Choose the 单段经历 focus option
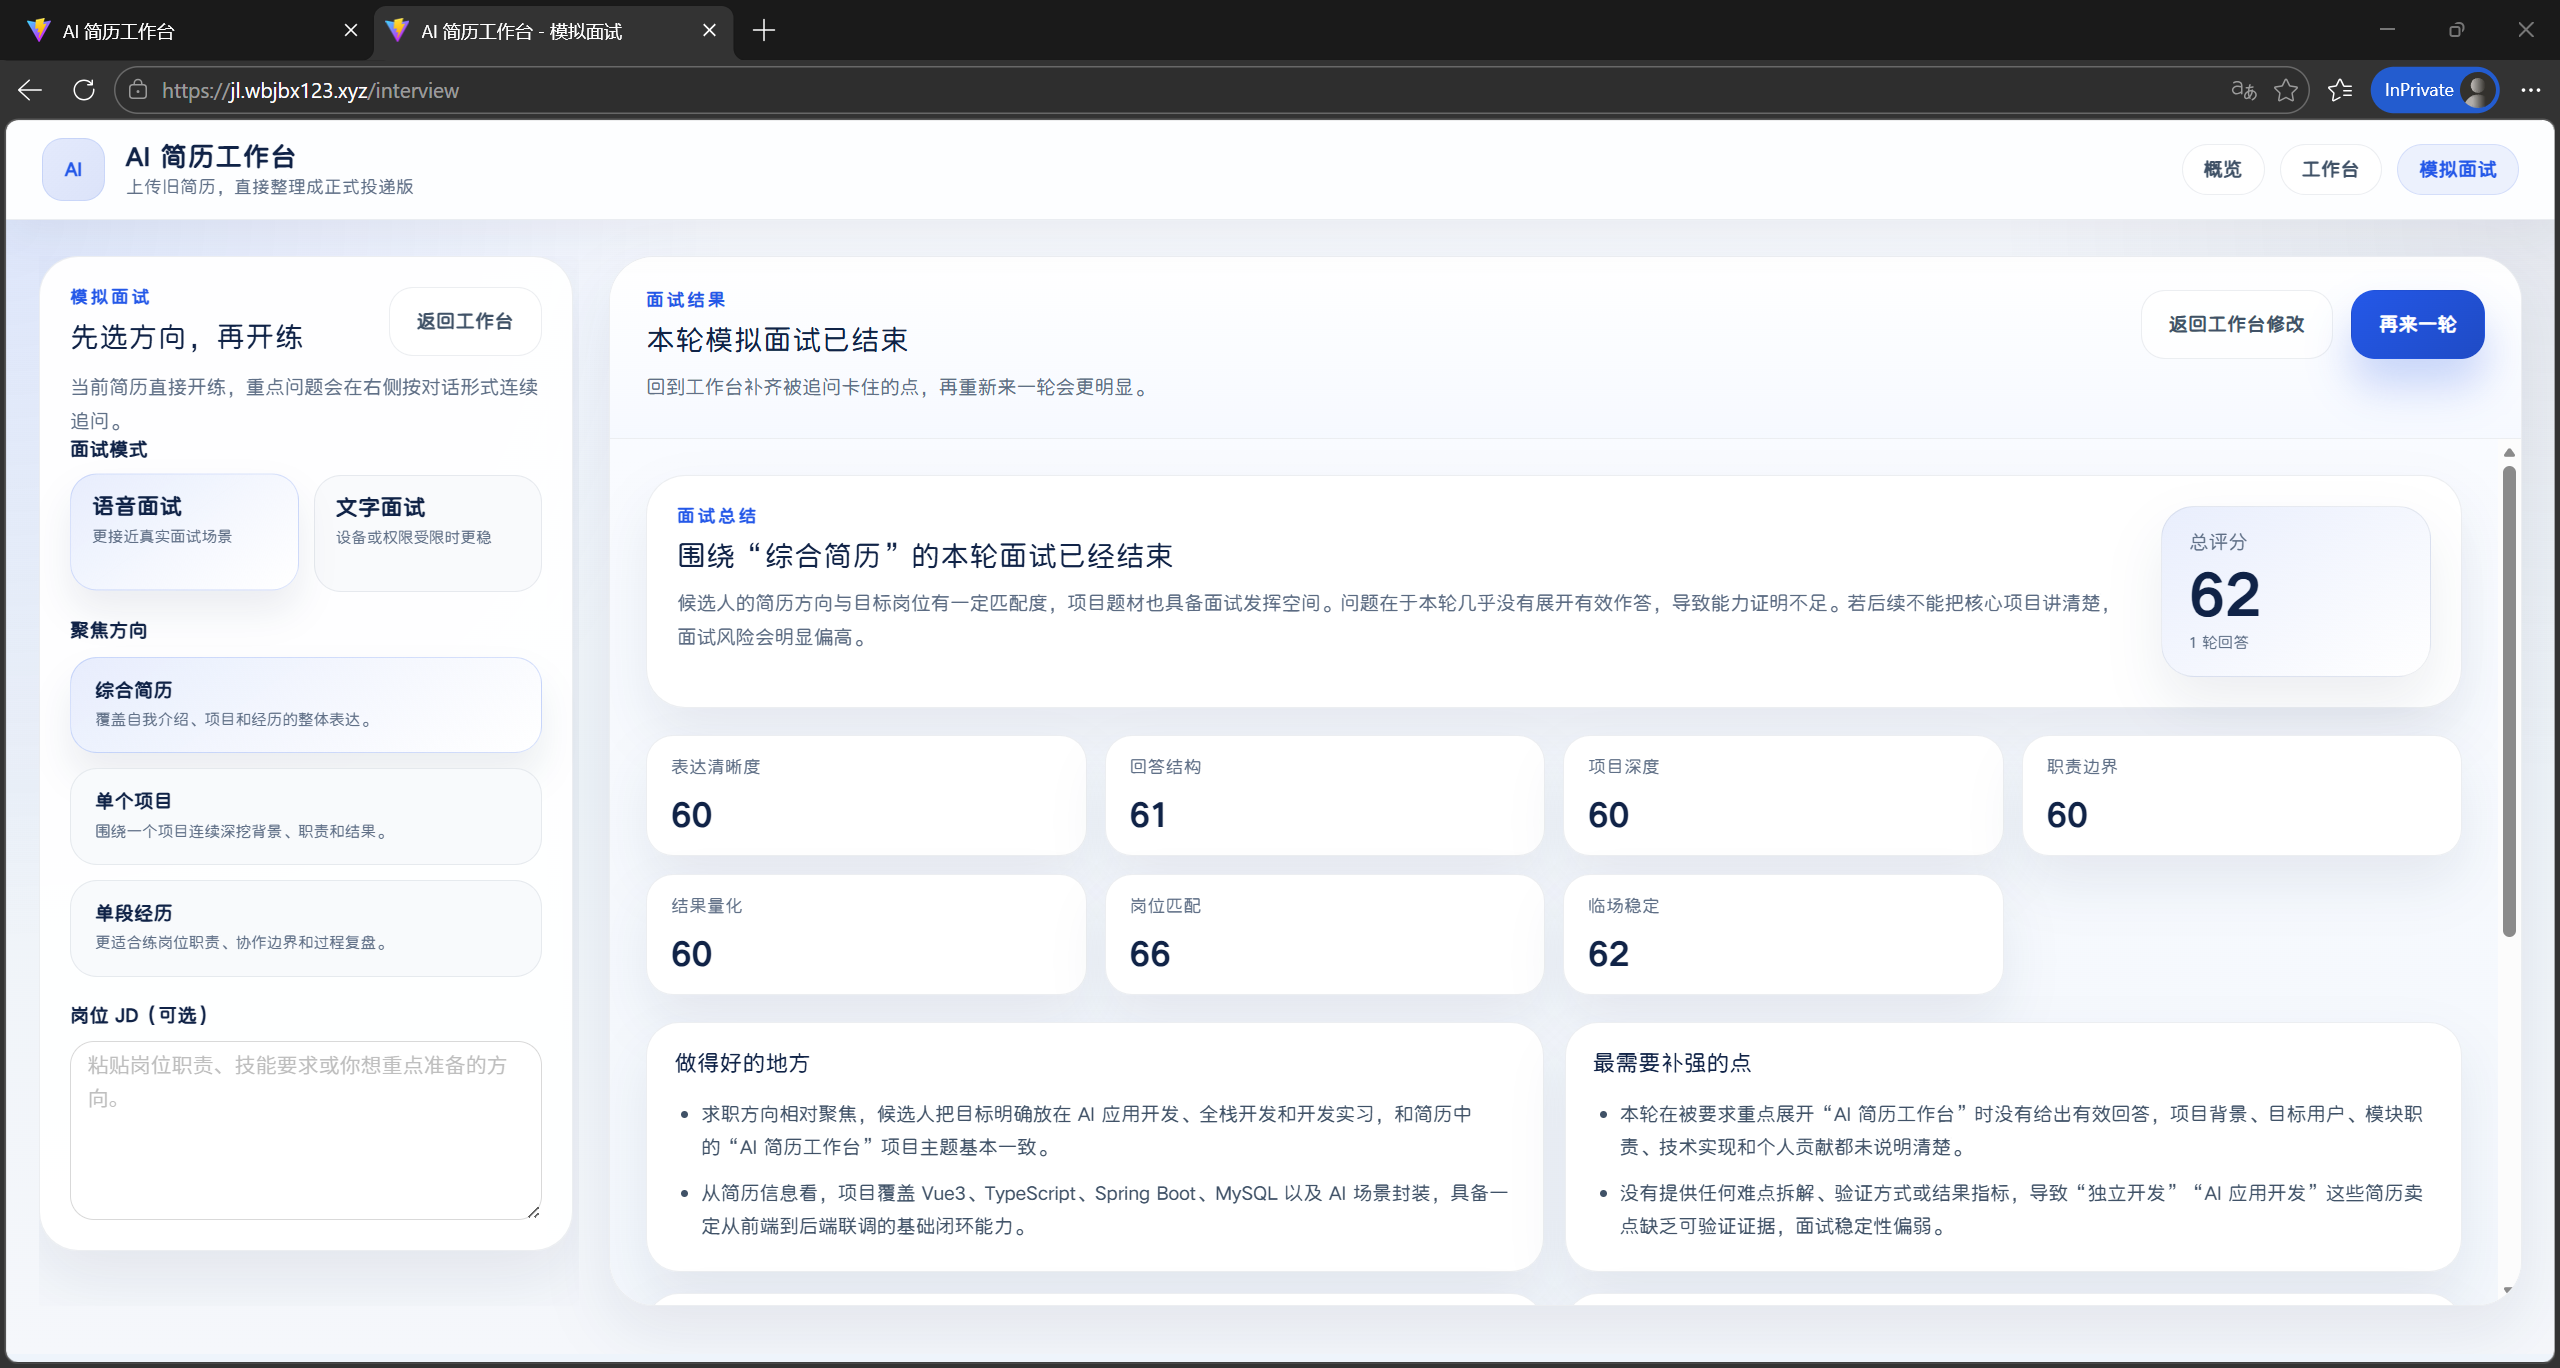Image resolution: width=2560 pixels, height=1368 pixels. (x=305, y=927)
